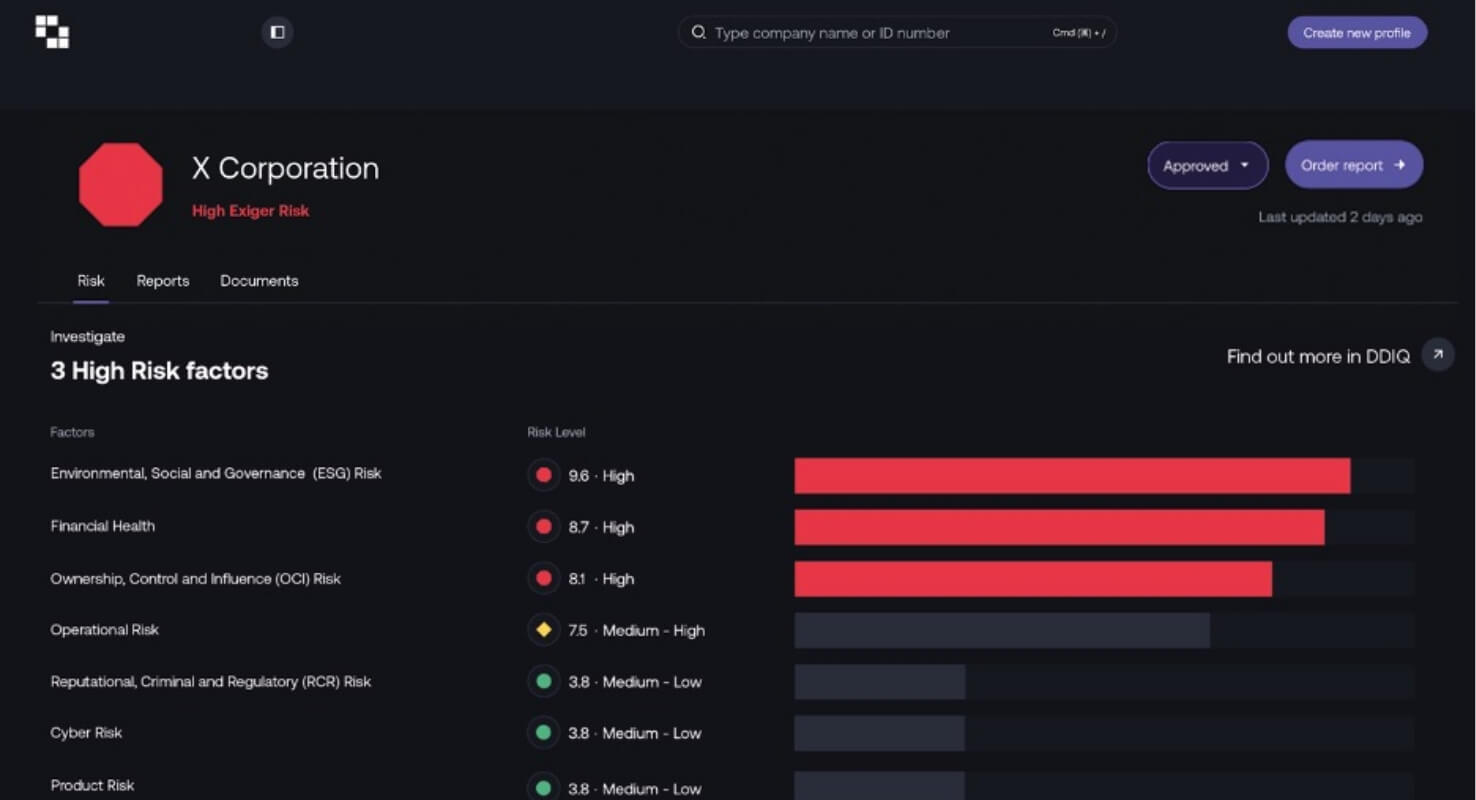
Task: Click the Investigate label
Action: tap(87, 337)
